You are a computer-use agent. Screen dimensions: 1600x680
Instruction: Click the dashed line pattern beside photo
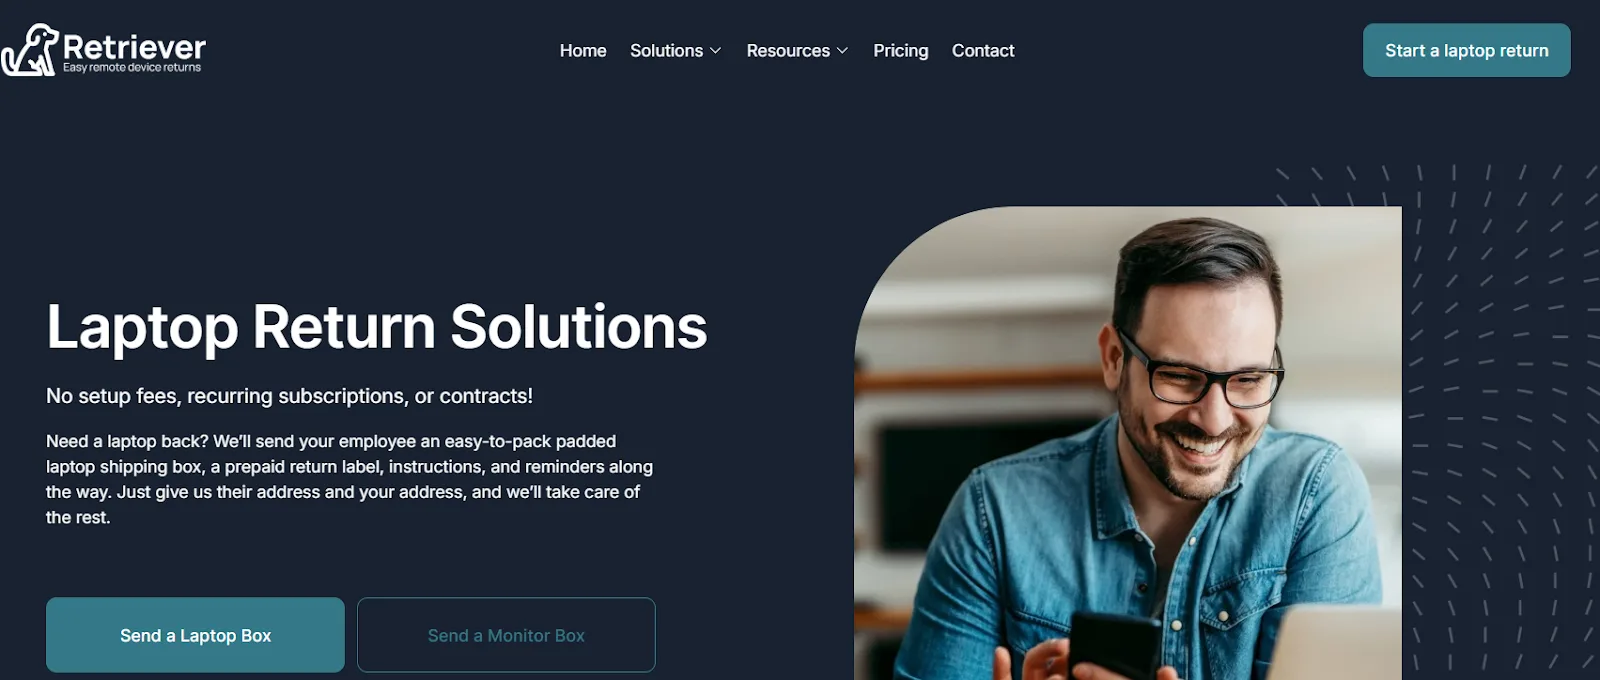tap(1500, 420)
